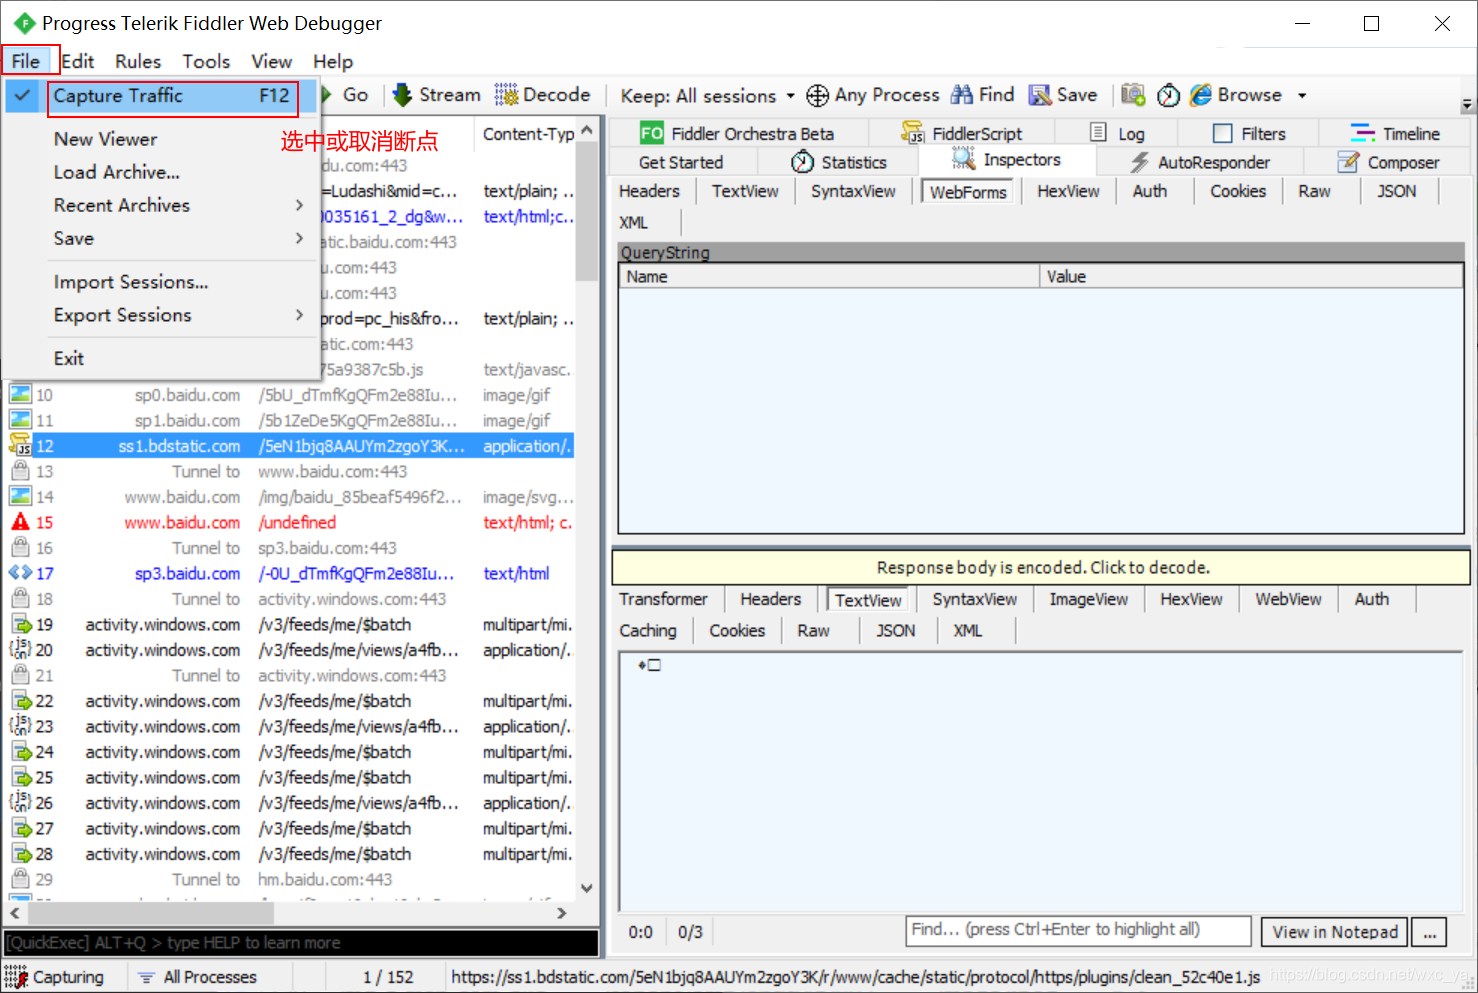Switch to the HexView request tab
Image resolution: width=1478 pixels, height=993 pixels.
tap(1068, 191)
